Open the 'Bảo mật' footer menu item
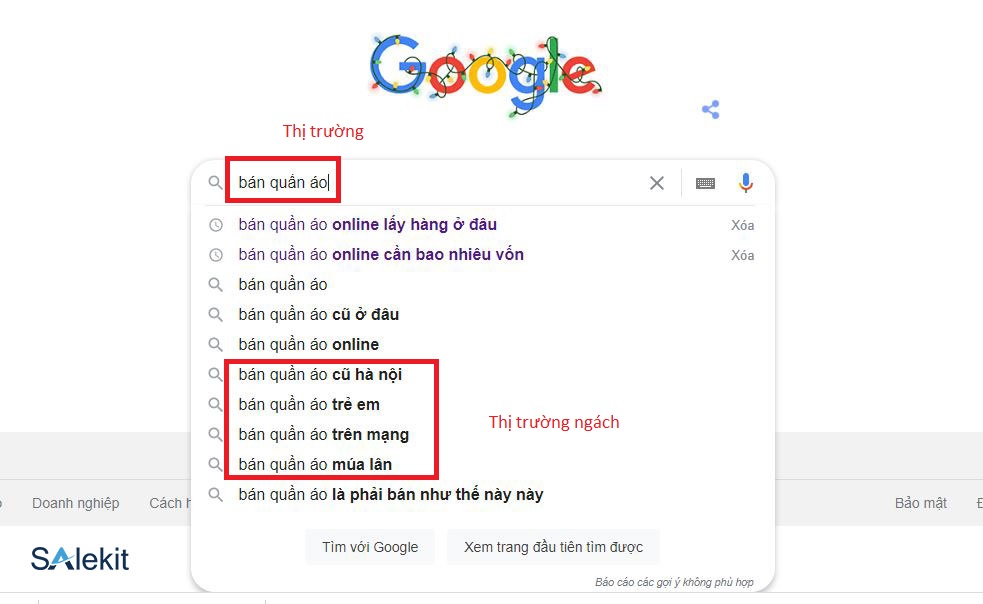Screen dimensions: 983x604 pyautogui.click(x=920, y=503)
